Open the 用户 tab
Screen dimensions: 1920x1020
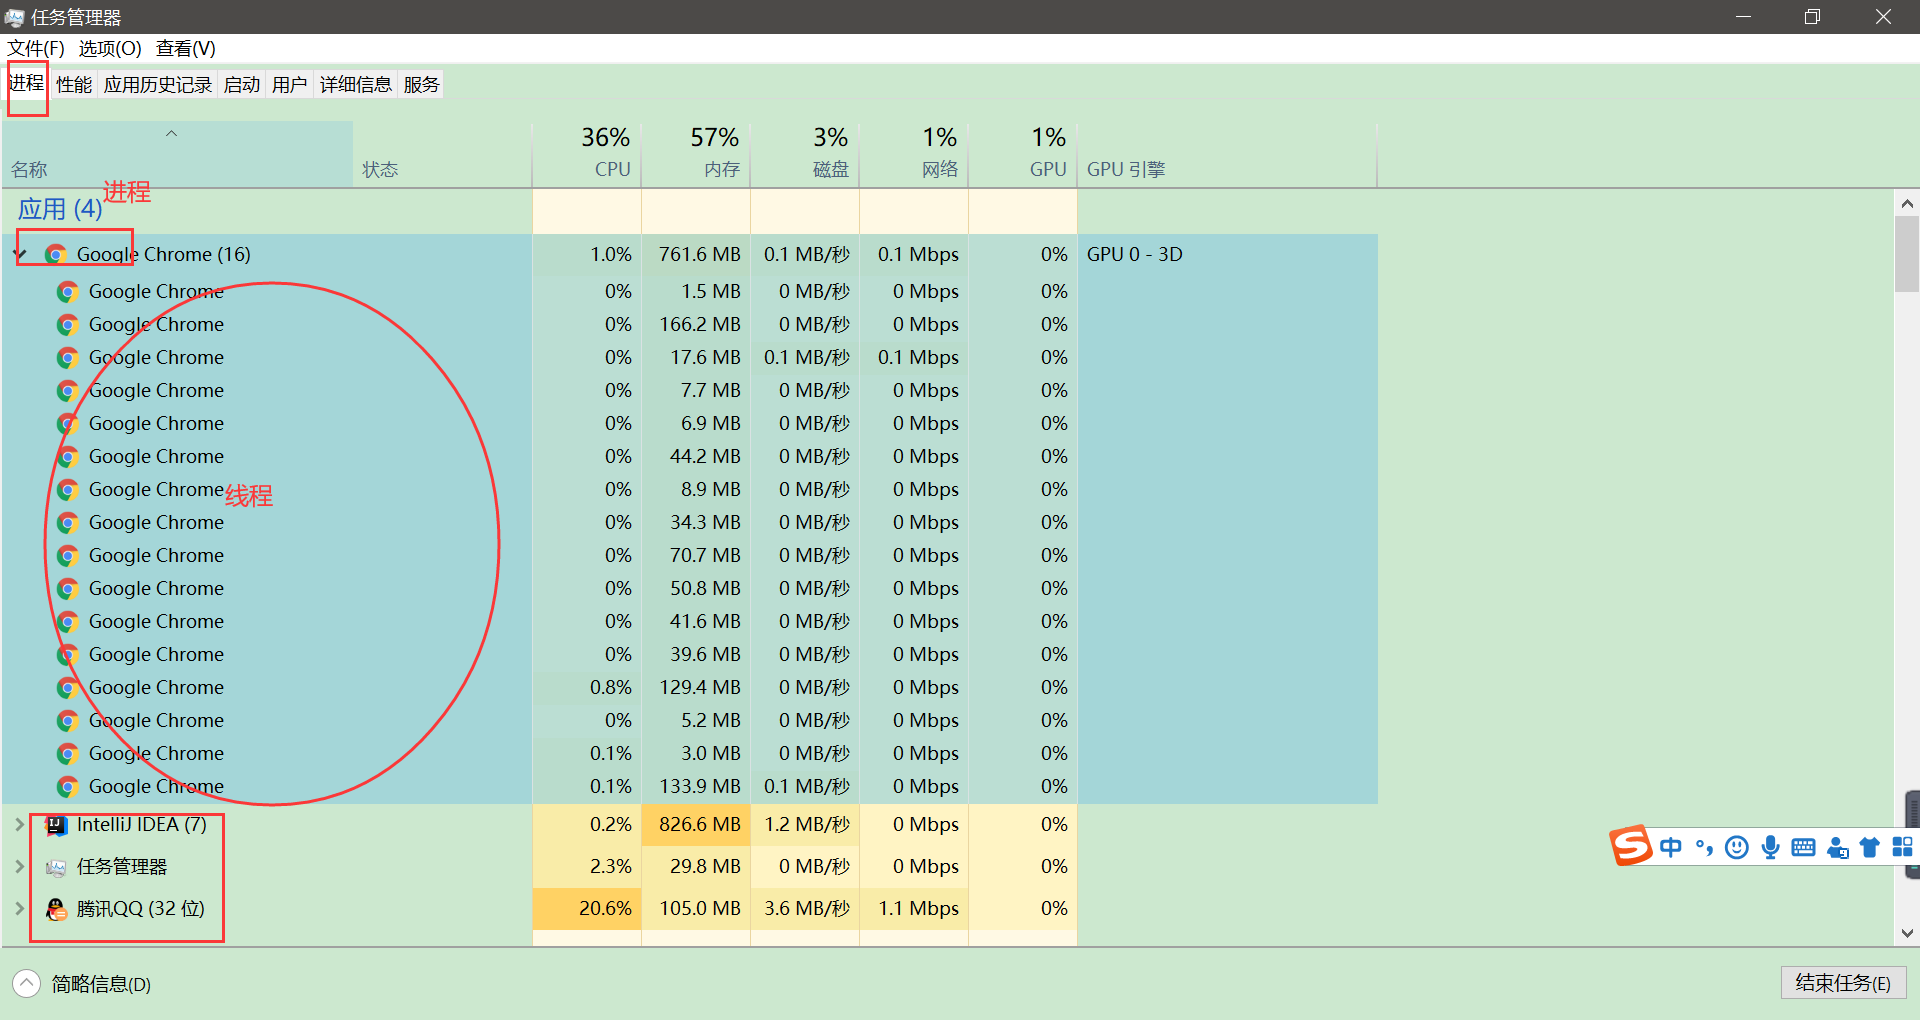coord(290,85)
